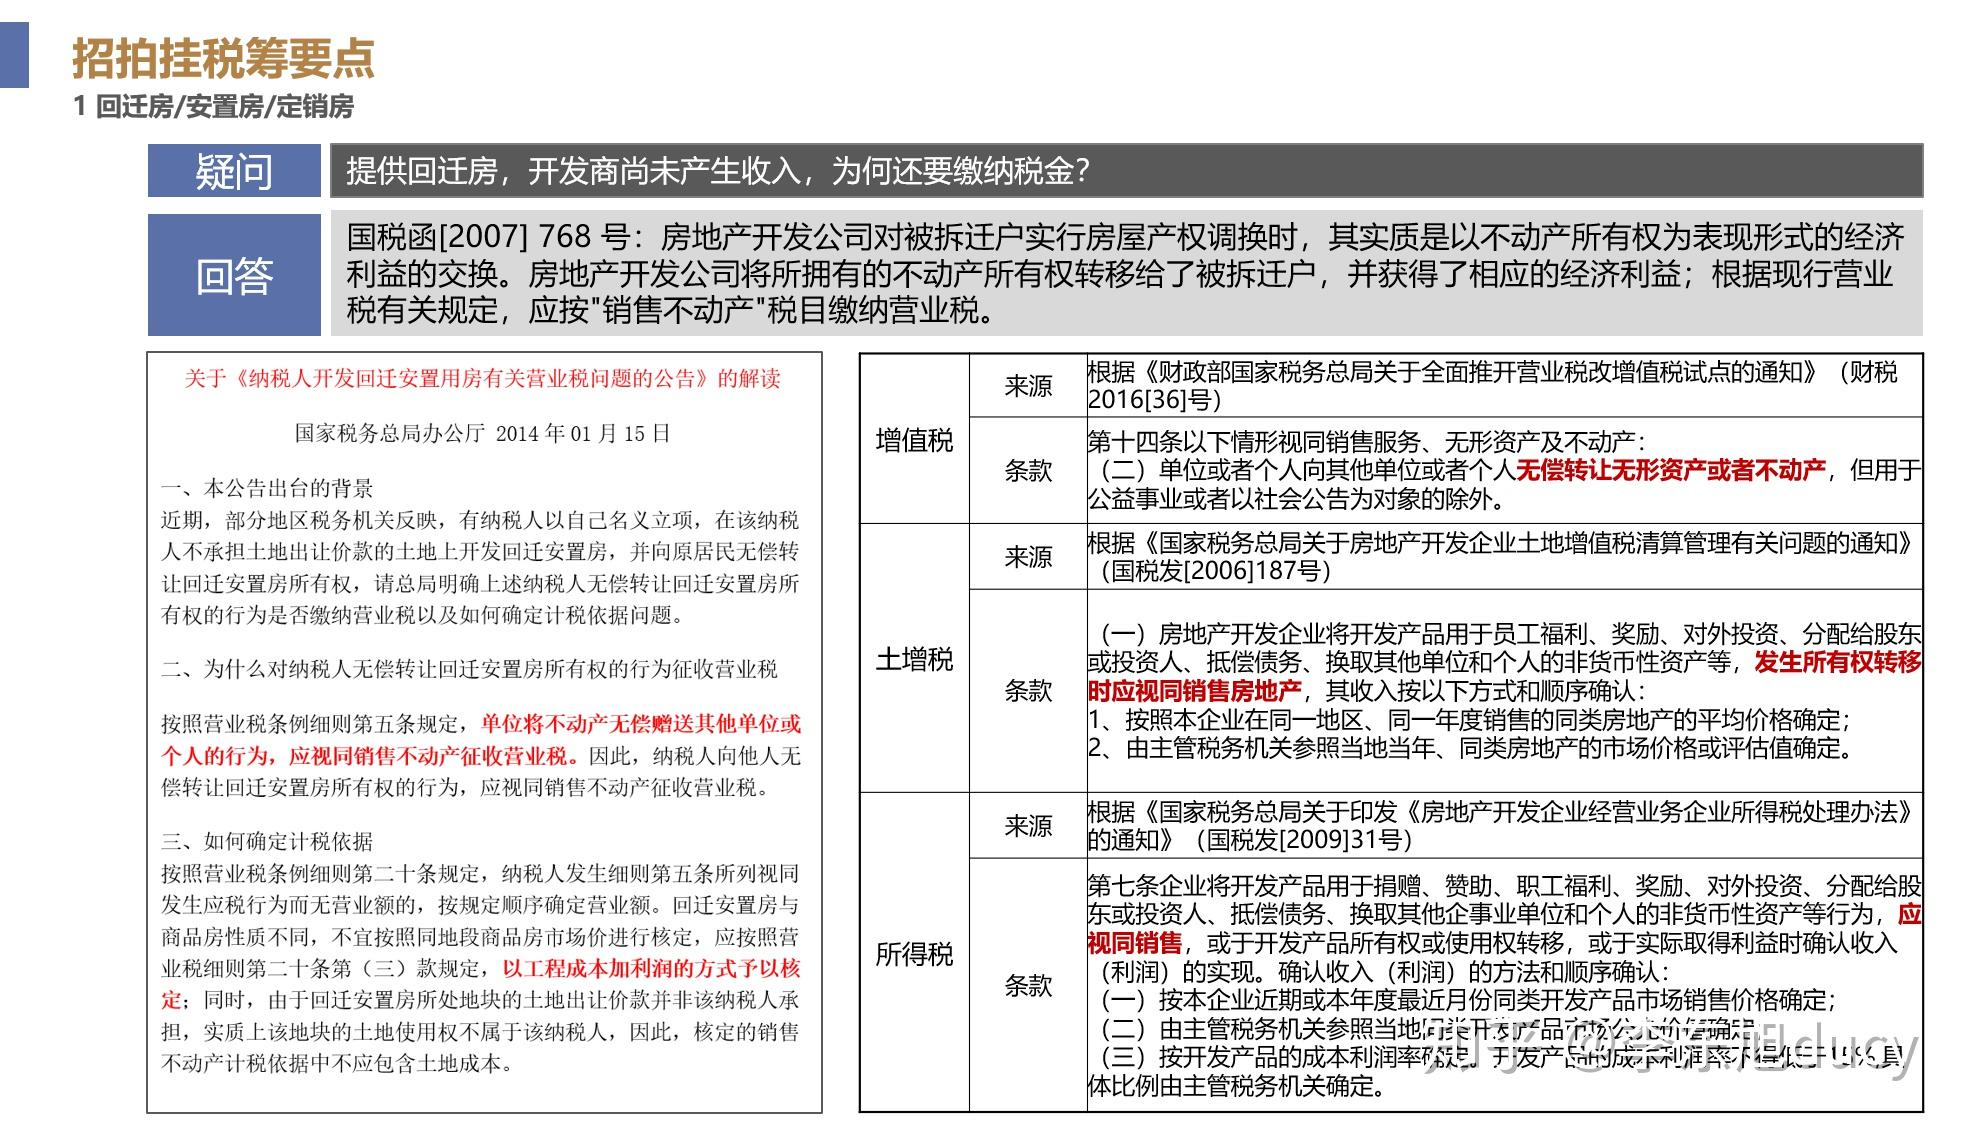
Task: Select the source text 根据《财政部国家税务总局关于全面推开营业税改增值税试点的通知》
Action: 1455,373
